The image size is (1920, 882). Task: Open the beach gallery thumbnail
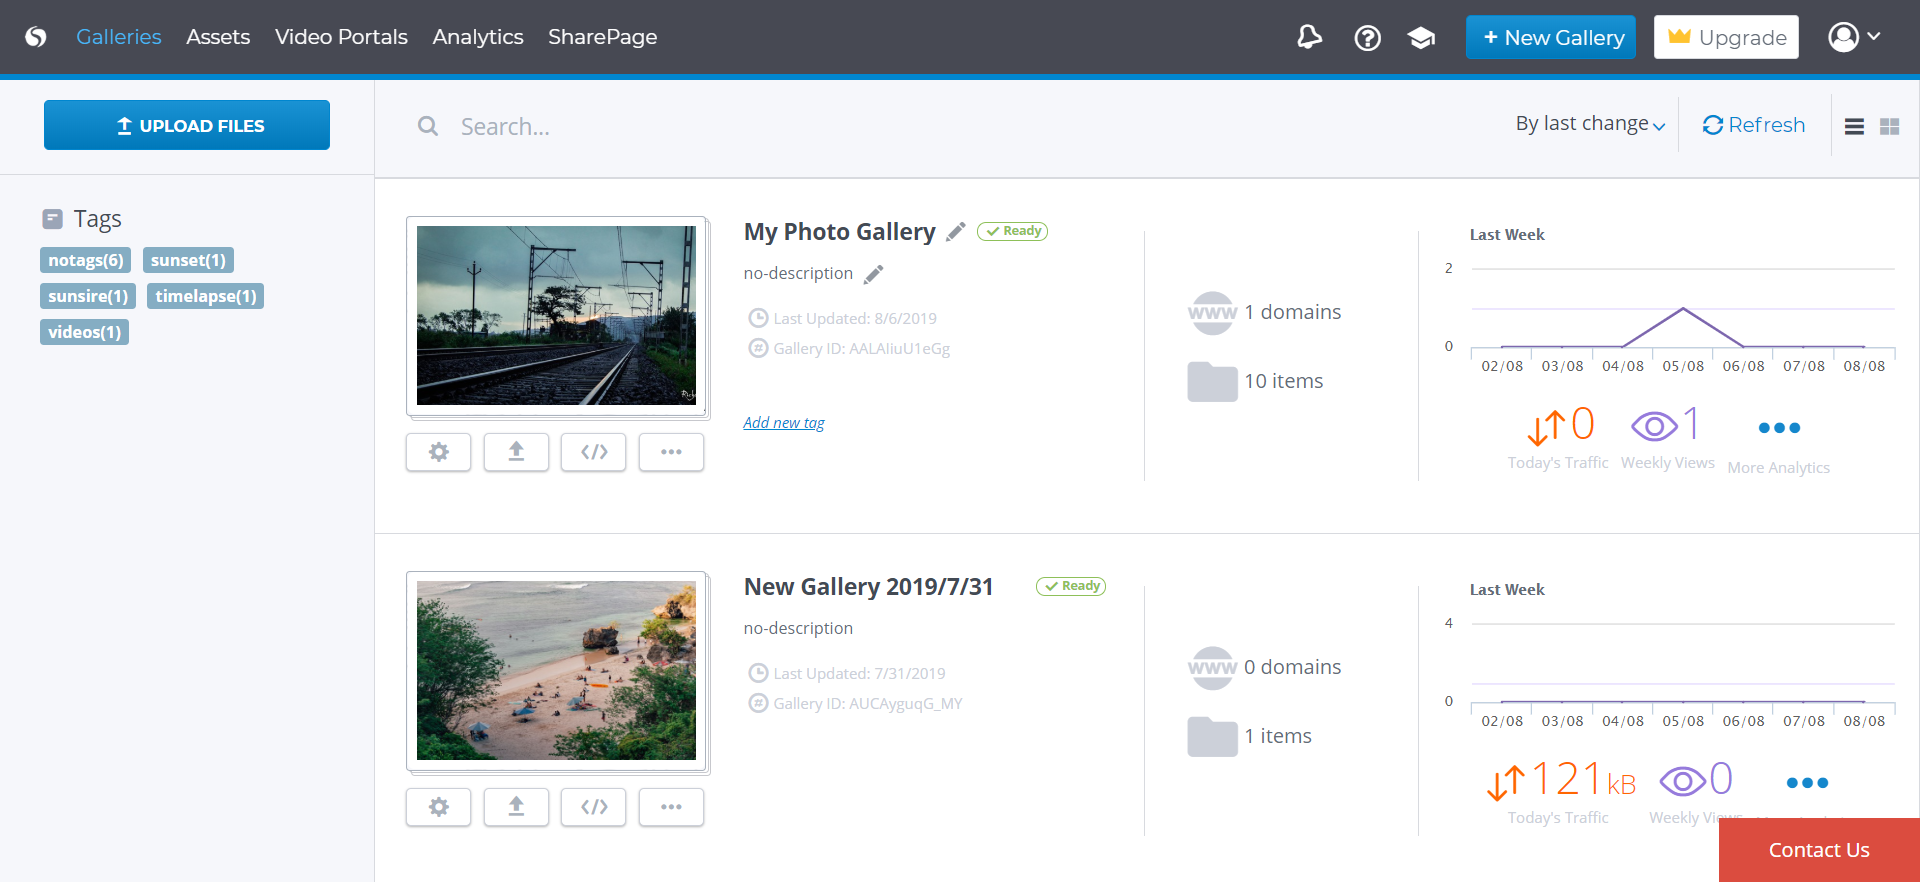point(556,670)
